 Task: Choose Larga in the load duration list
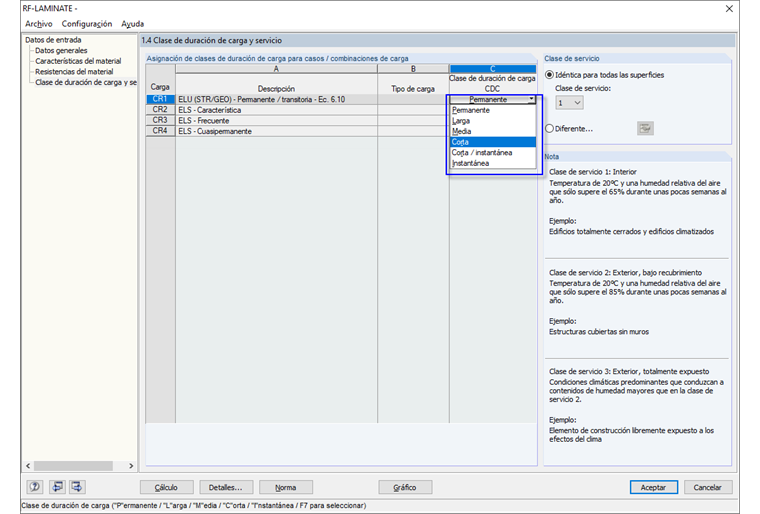[x=492, y=121]
